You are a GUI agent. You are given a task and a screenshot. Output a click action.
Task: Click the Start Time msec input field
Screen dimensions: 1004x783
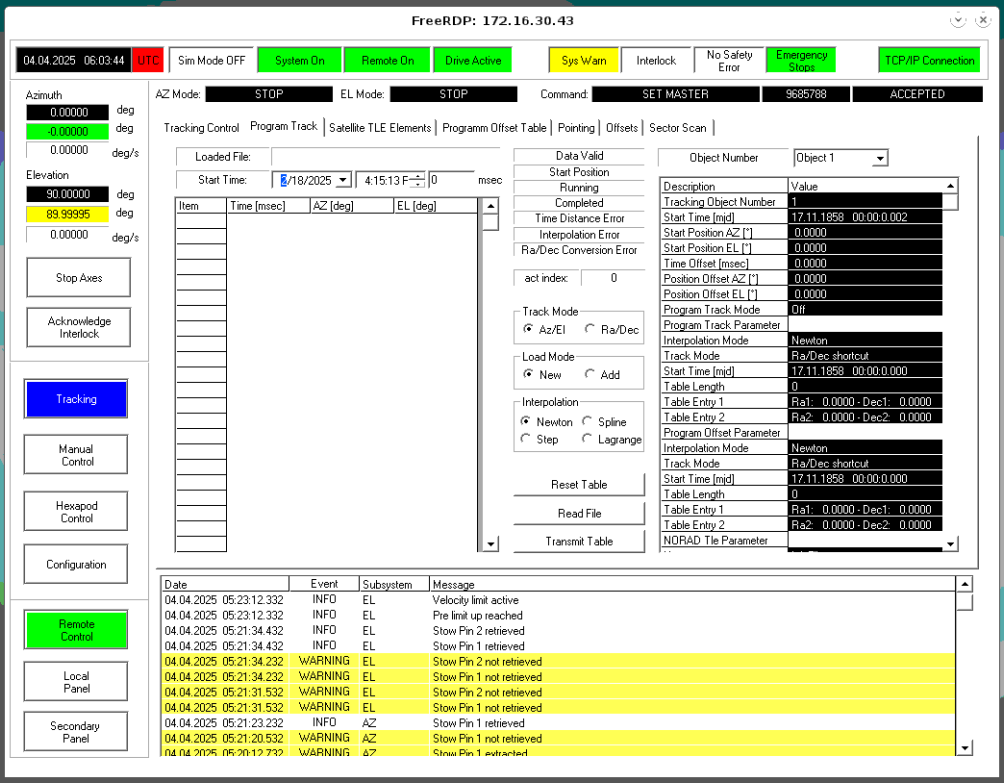click(451, 181)
